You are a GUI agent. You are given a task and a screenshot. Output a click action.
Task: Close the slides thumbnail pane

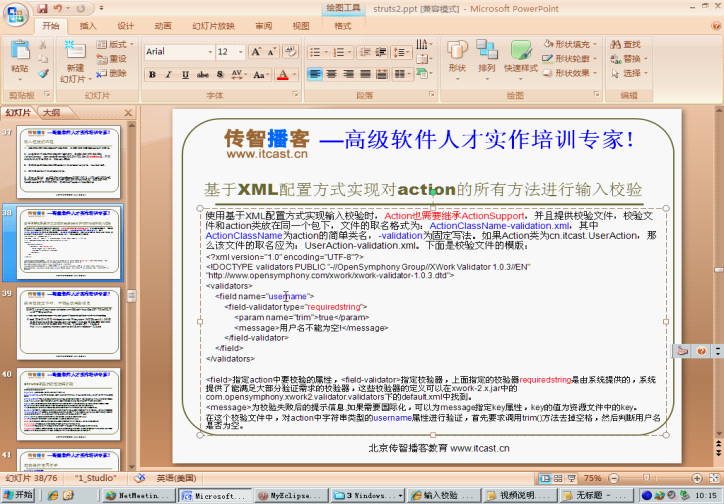point(128,113)
